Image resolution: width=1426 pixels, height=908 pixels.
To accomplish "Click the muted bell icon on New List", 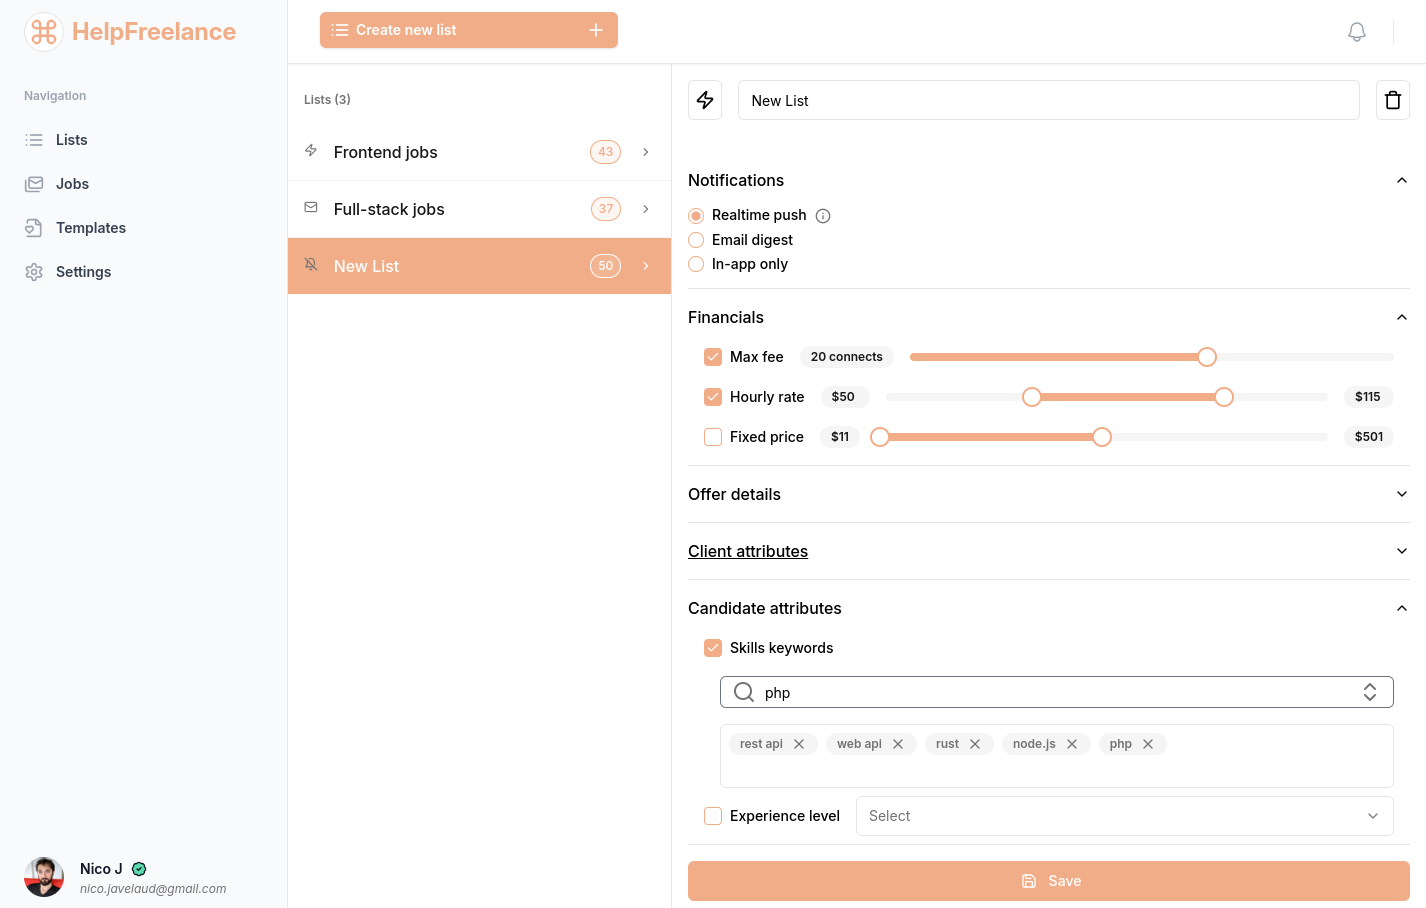I will click(311, 264).
